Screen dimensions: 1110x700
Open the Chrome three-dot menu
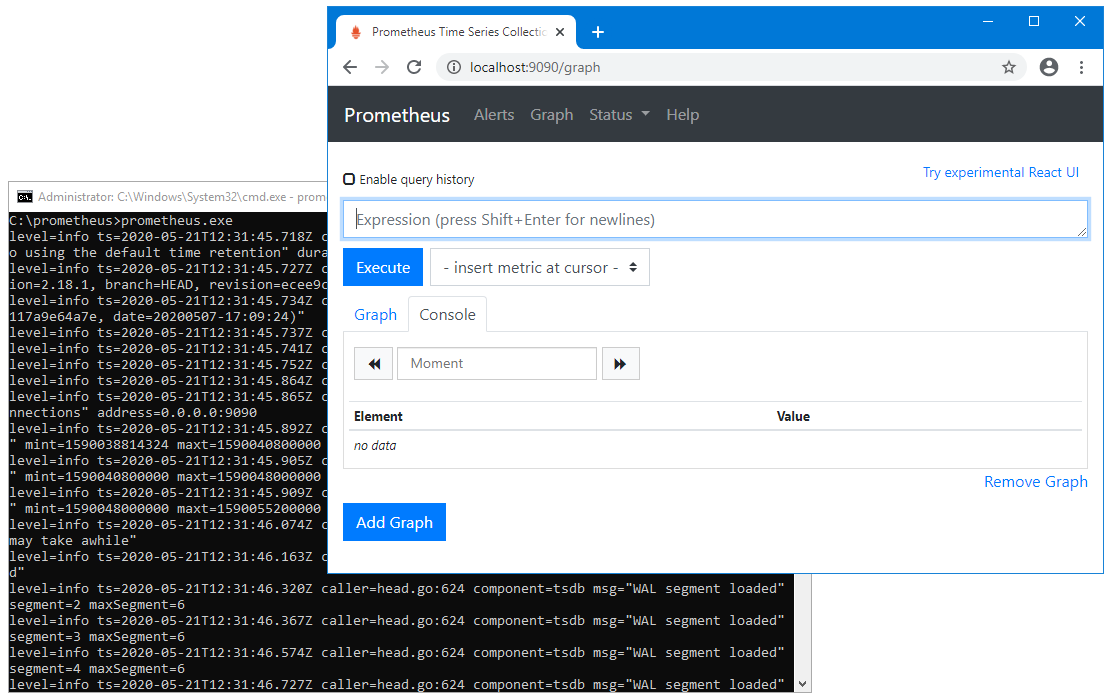1082,67
